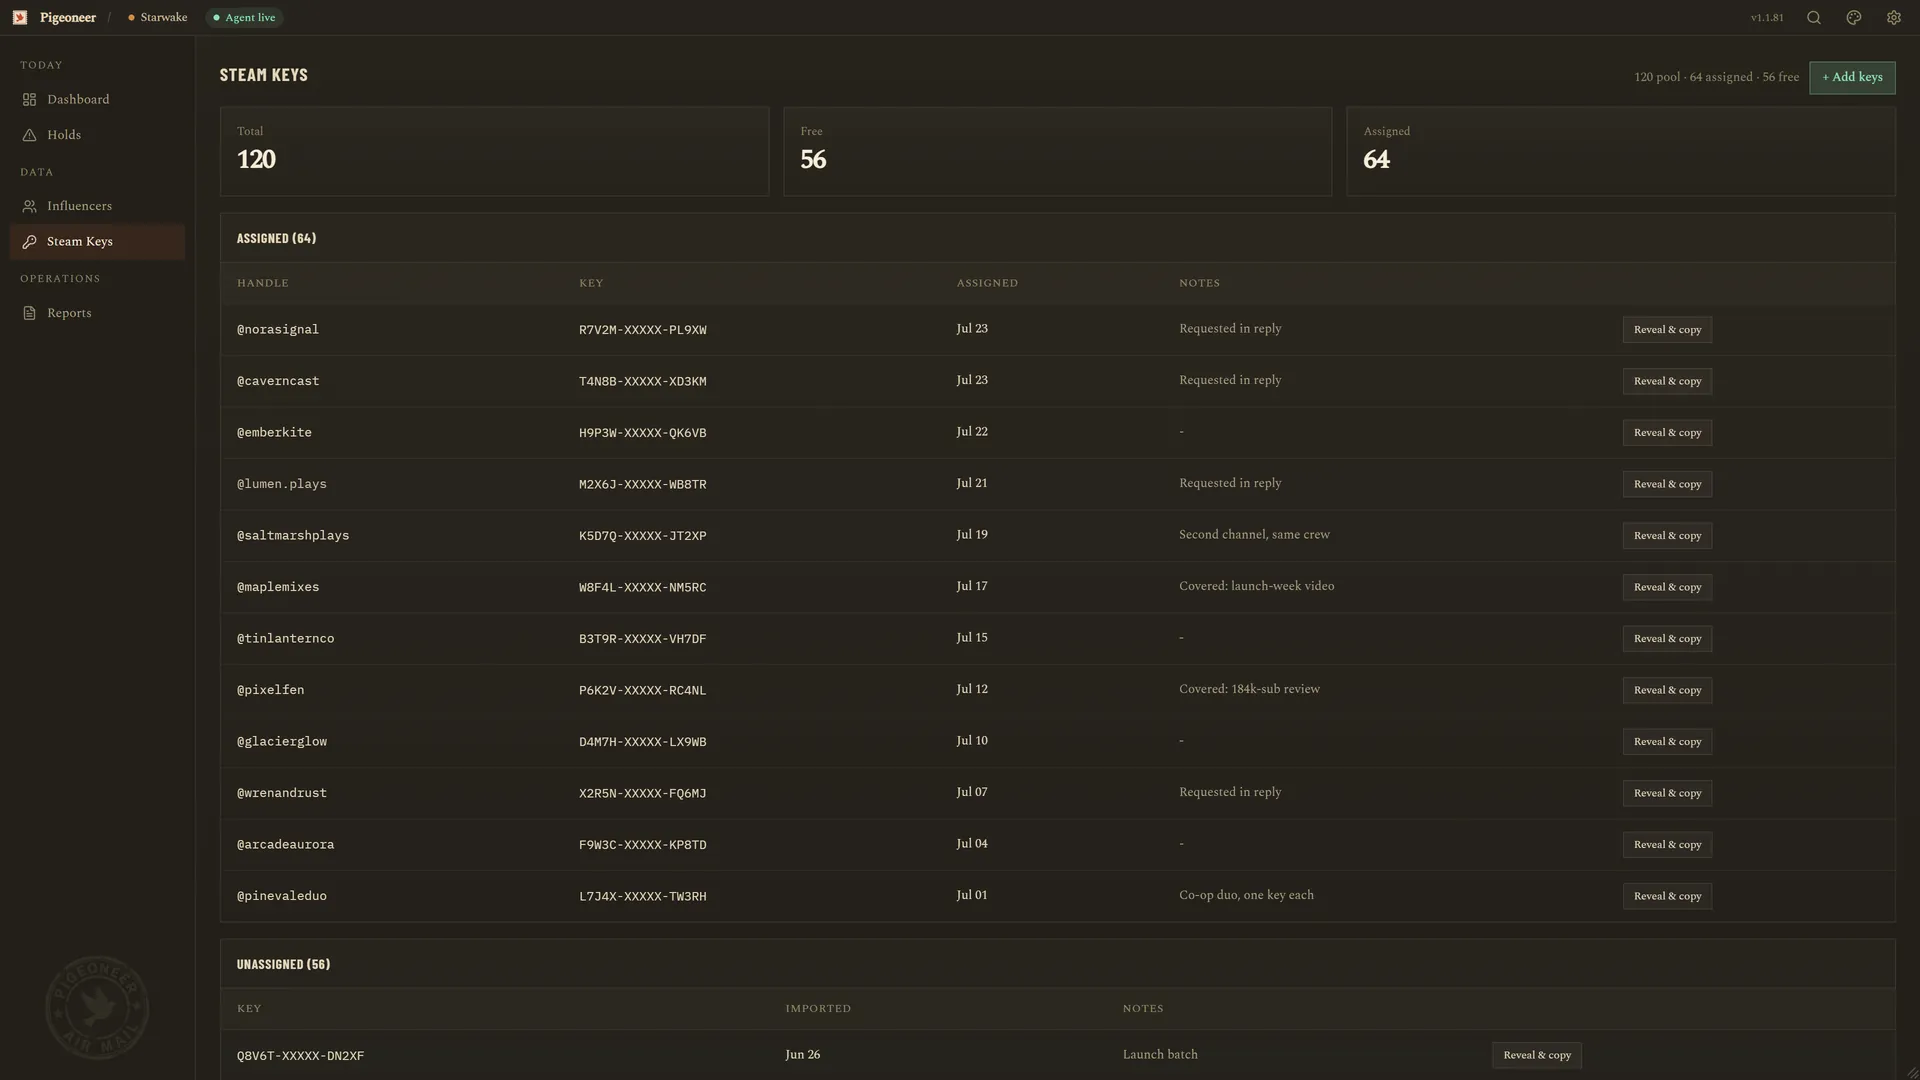Click the Free 56 stat card
Image resolution: width=1920 pixels, height=1080 pixels.
click(x=1057, y=152)
